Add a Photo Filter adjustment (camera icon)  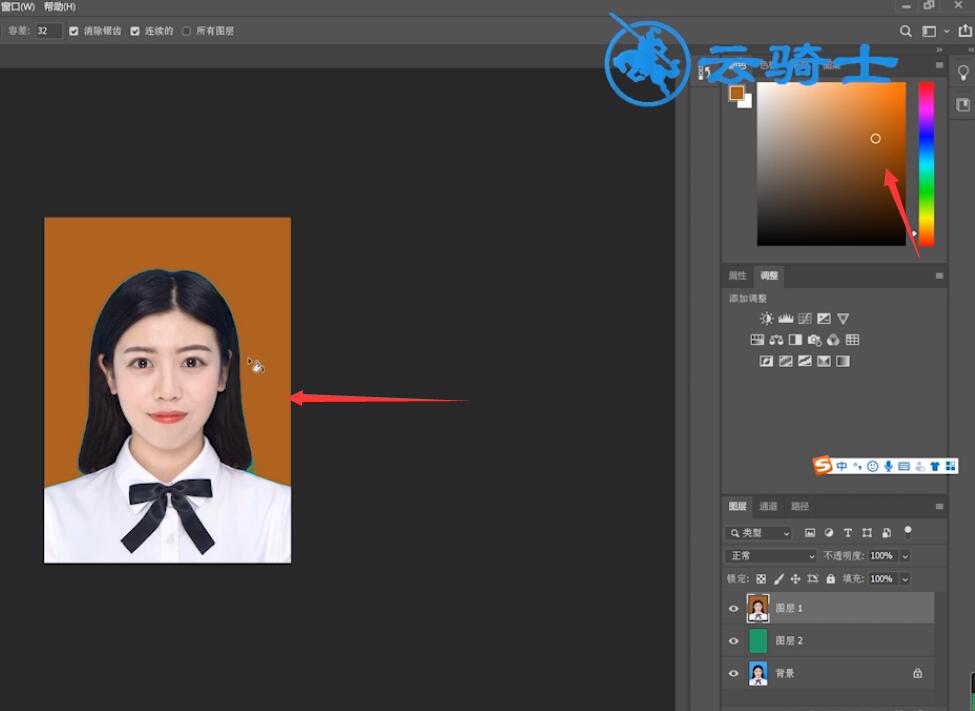point(815,340)
